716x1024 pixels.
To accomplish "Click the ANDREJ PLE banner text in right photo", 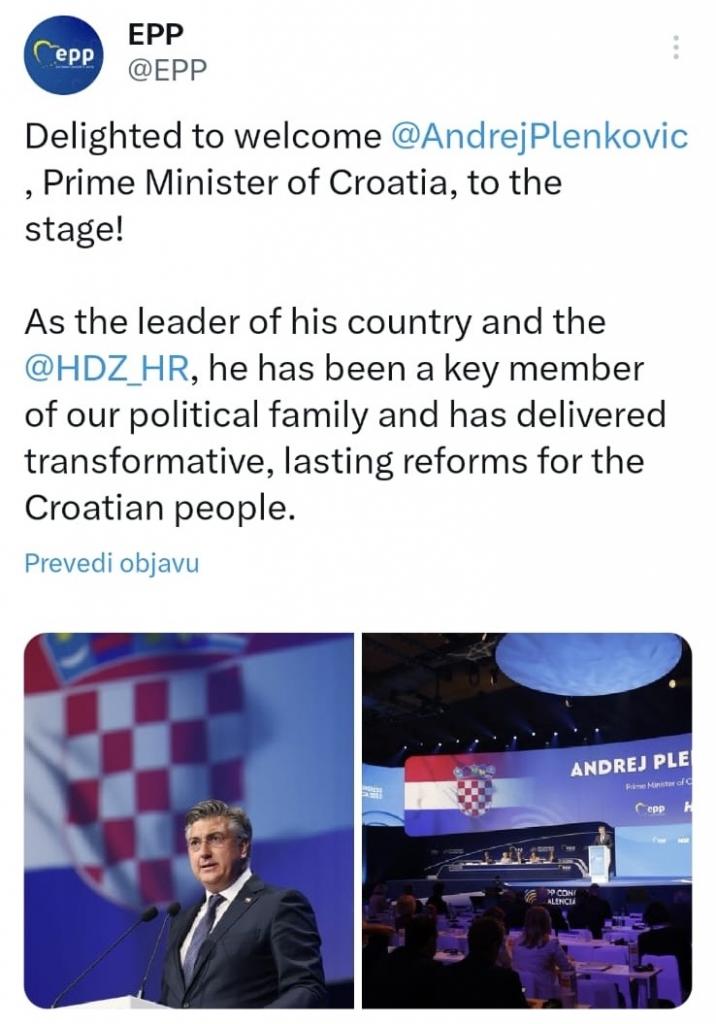I will (631, 764).
